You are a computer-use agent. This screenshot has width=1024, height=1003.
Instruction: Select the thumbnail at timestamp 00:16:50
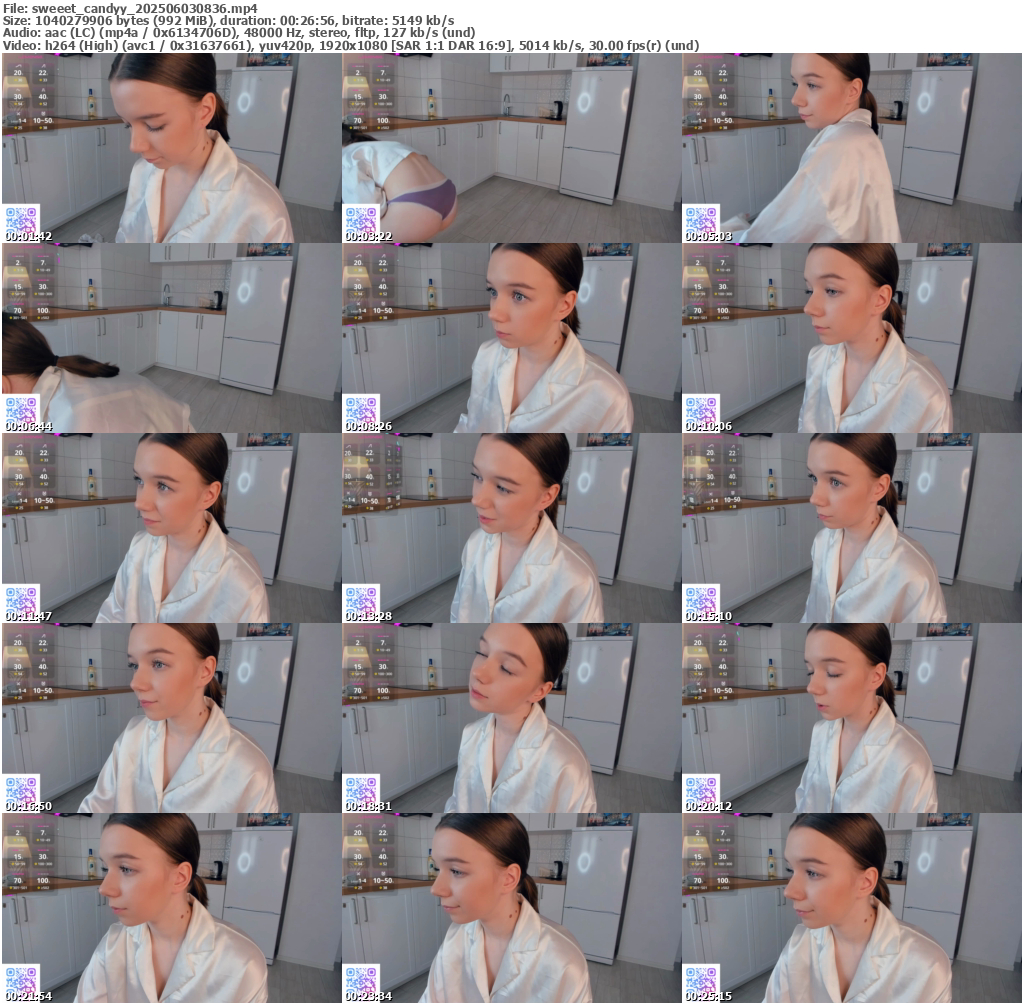[172, 718]
